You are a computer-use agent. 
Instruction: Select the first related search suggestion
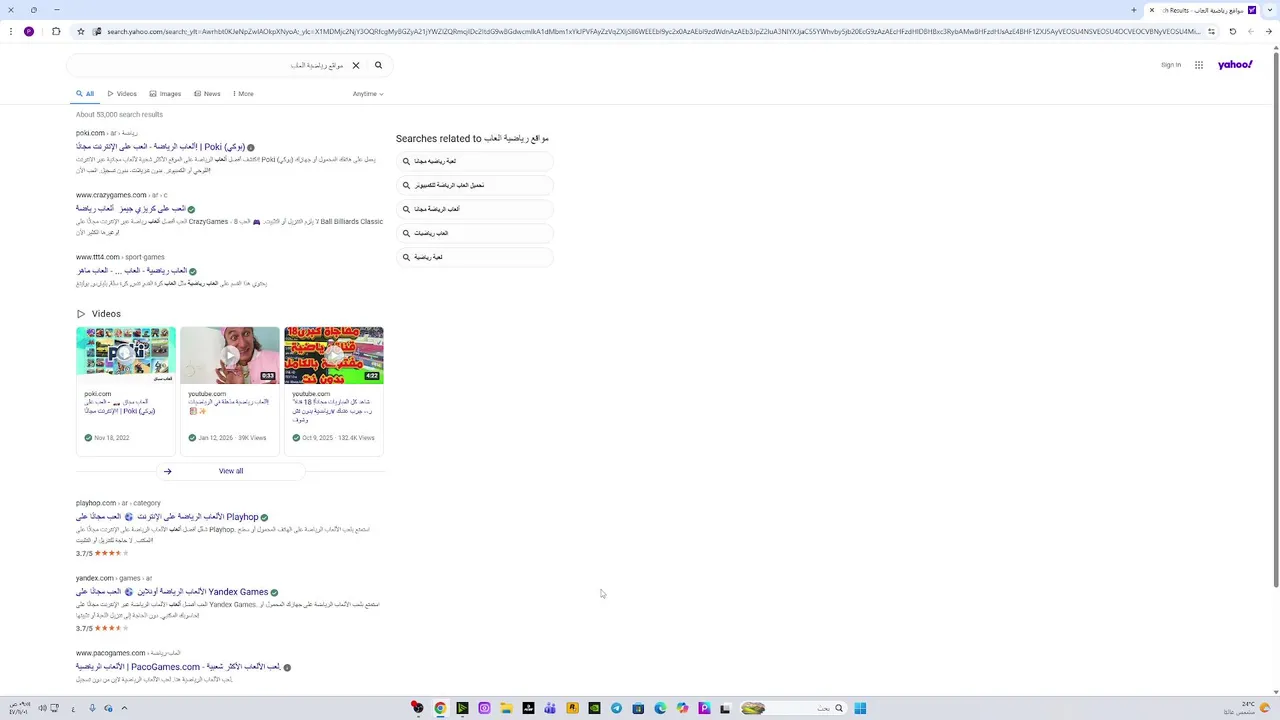coord(475,161)
